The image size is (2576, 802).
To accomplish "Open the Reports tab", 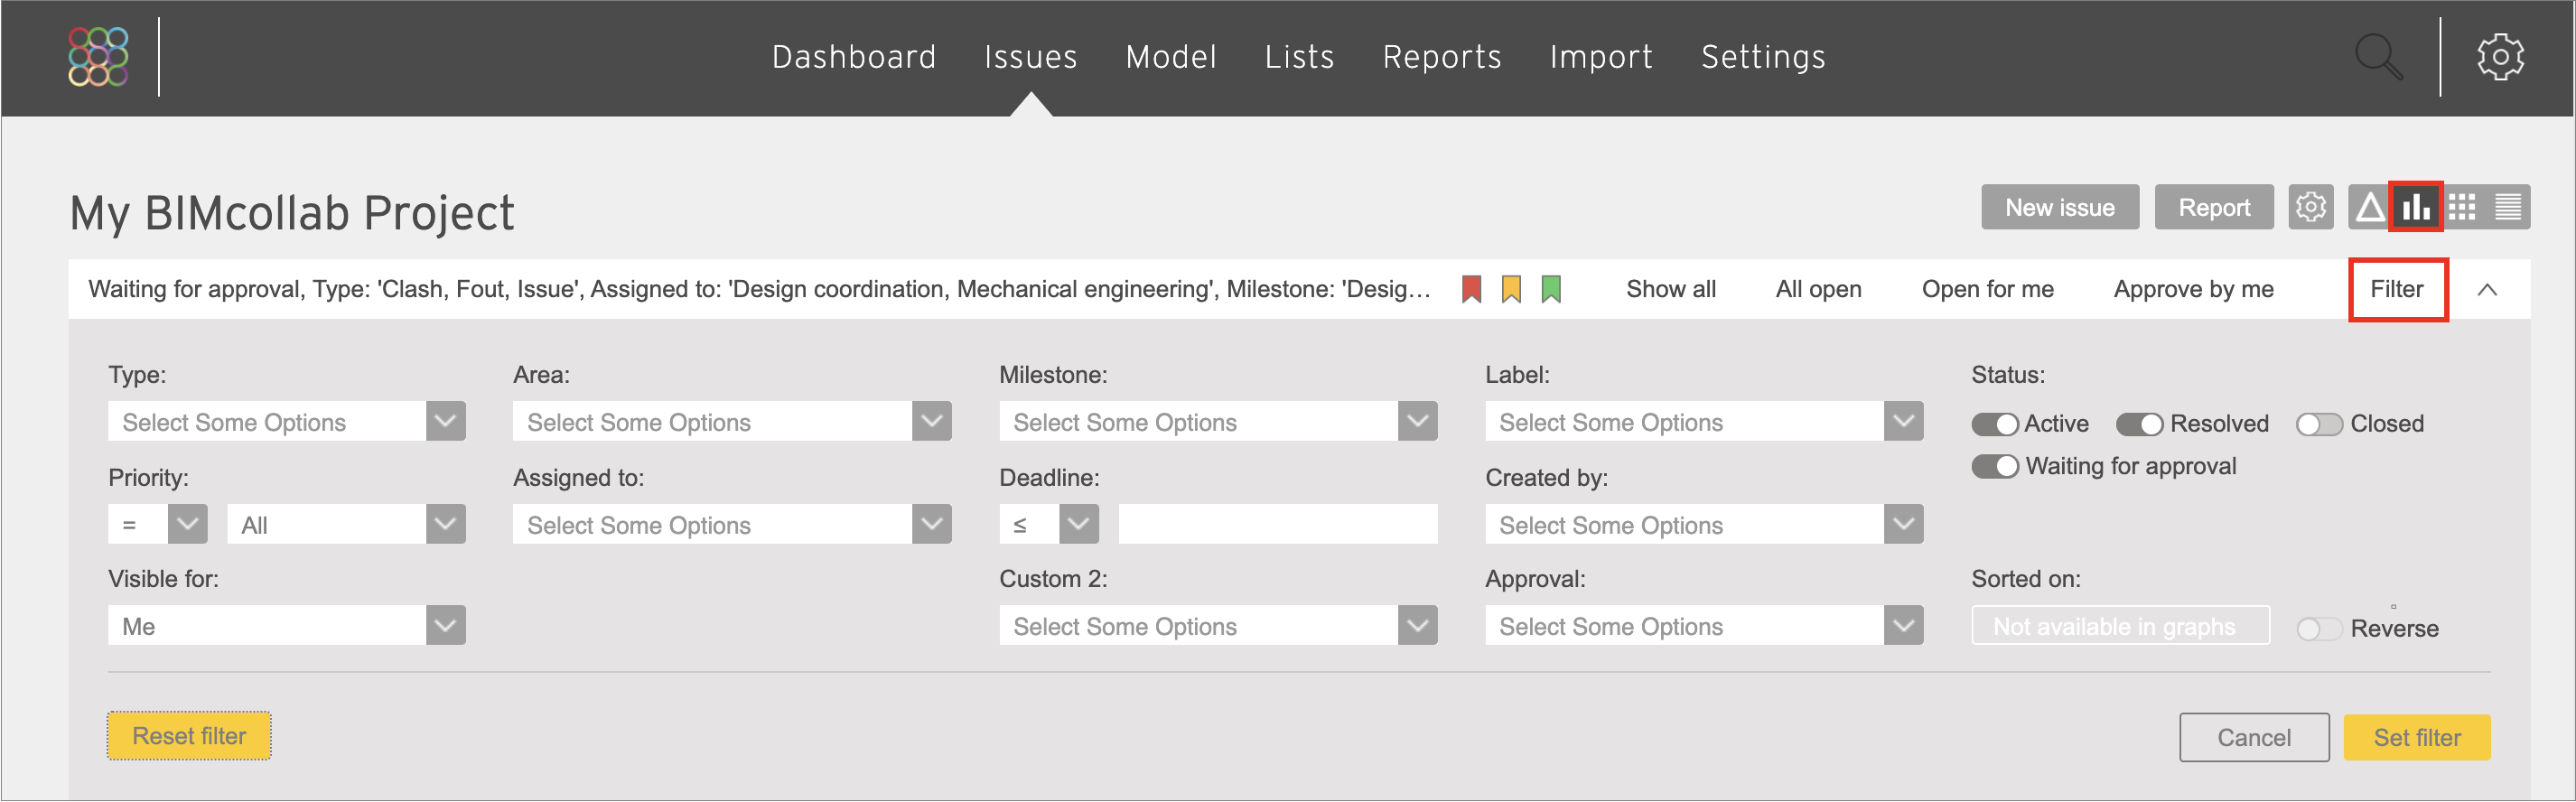I will coord(1442,57).
